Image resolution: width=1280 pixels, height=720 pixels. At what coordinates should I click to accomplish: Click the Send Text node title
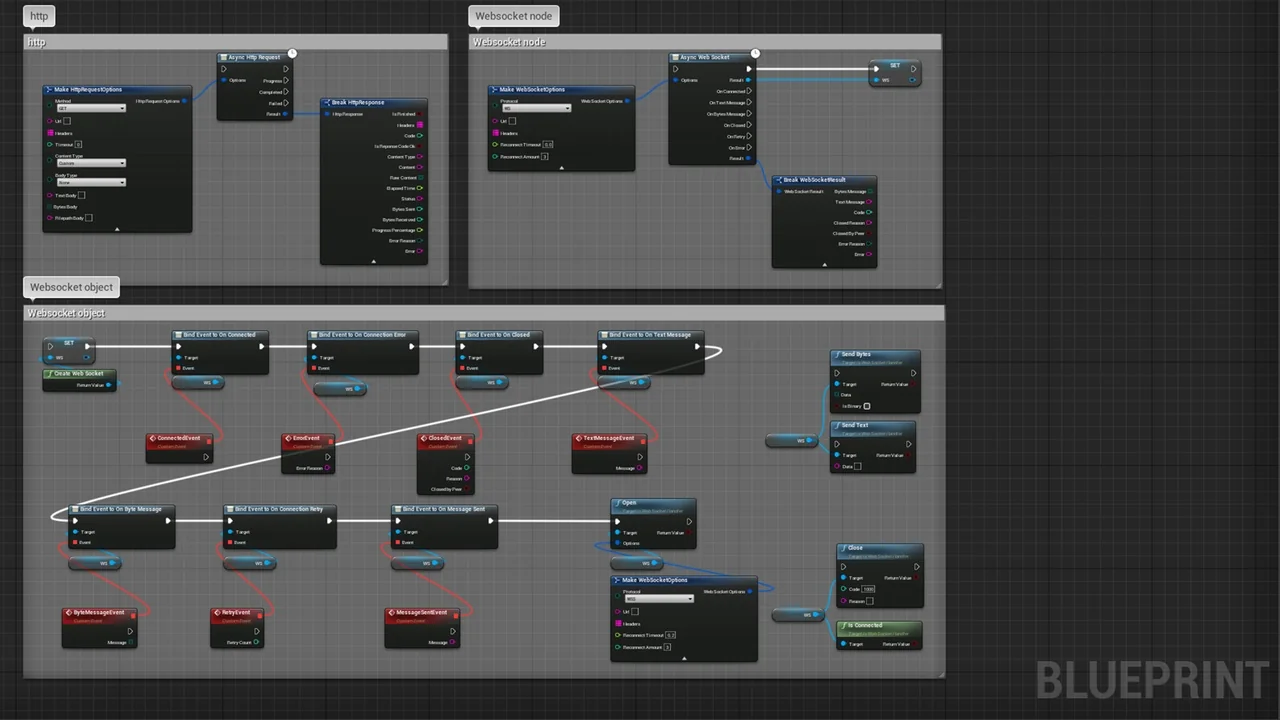855,425
